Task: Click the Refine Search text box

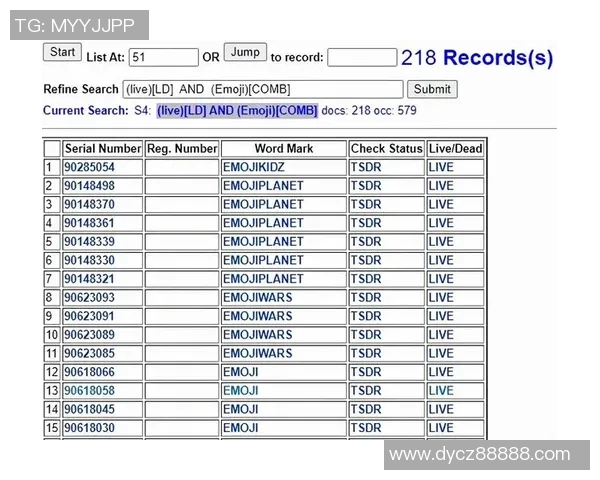Action: [263, 89]
